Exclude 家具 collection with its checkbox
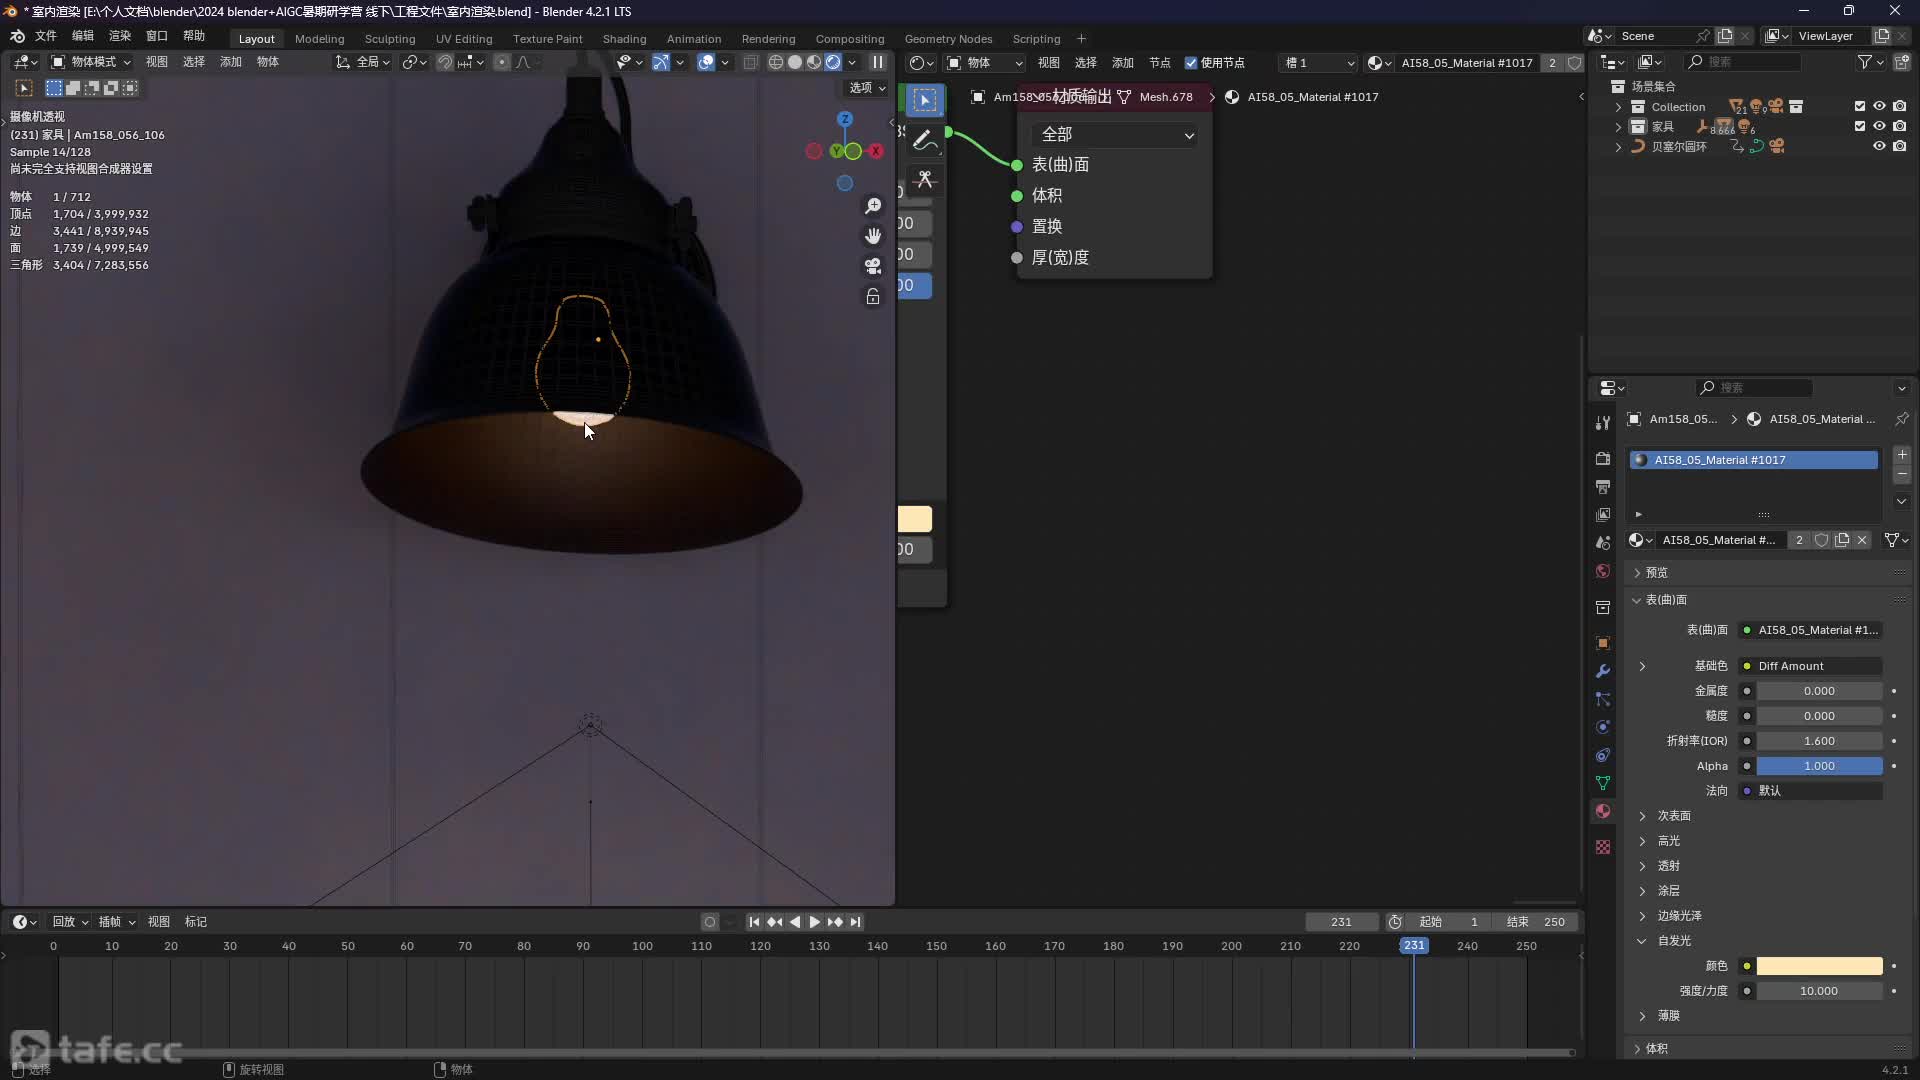The width and height of the screenshot is (1920, 1080). 1860,126
